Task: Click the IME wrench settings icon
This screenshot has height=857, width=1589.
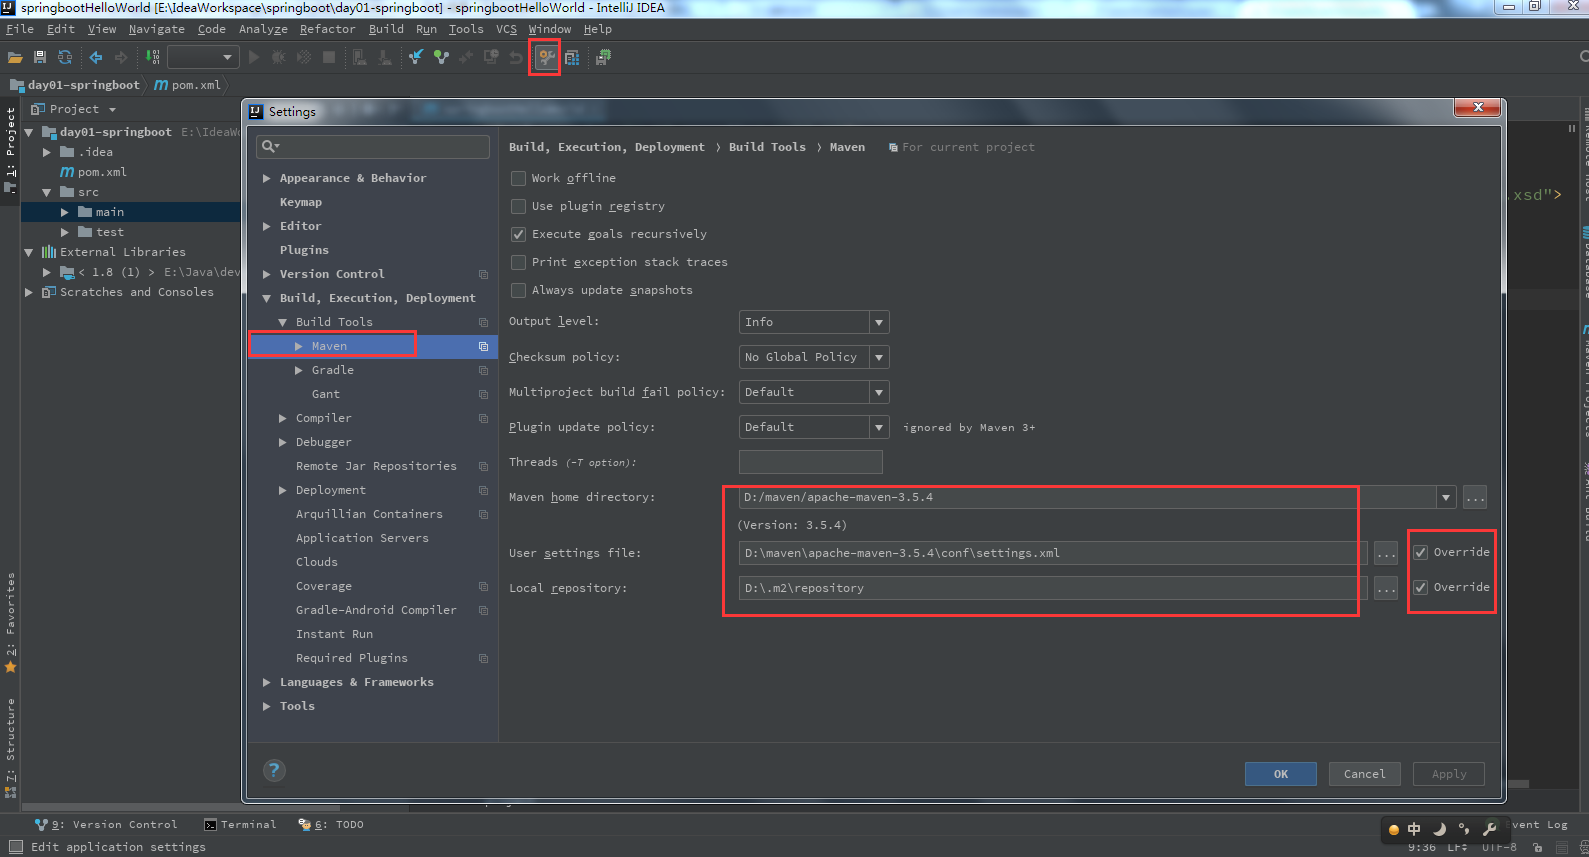Action: click(1489, 829)
